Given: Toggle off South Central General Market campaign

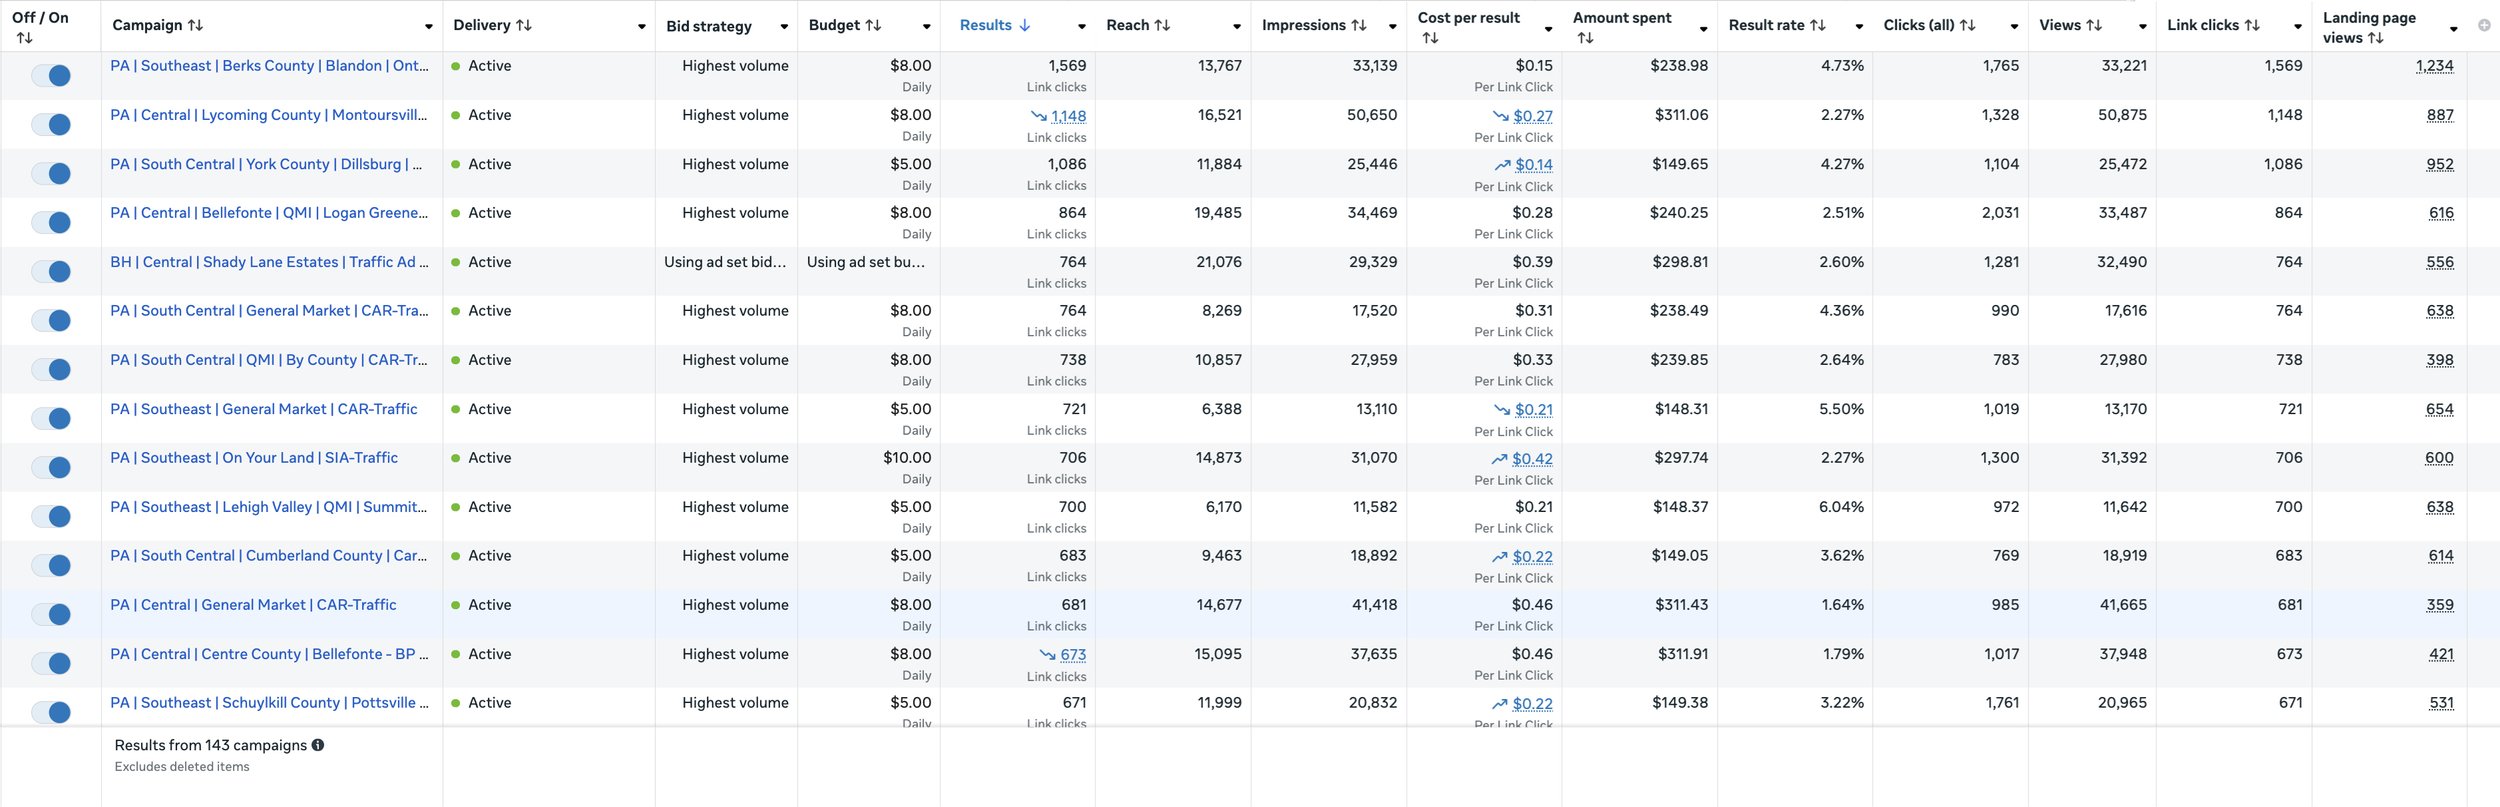Looking at the screenshot, I should (x=51, y=320).
